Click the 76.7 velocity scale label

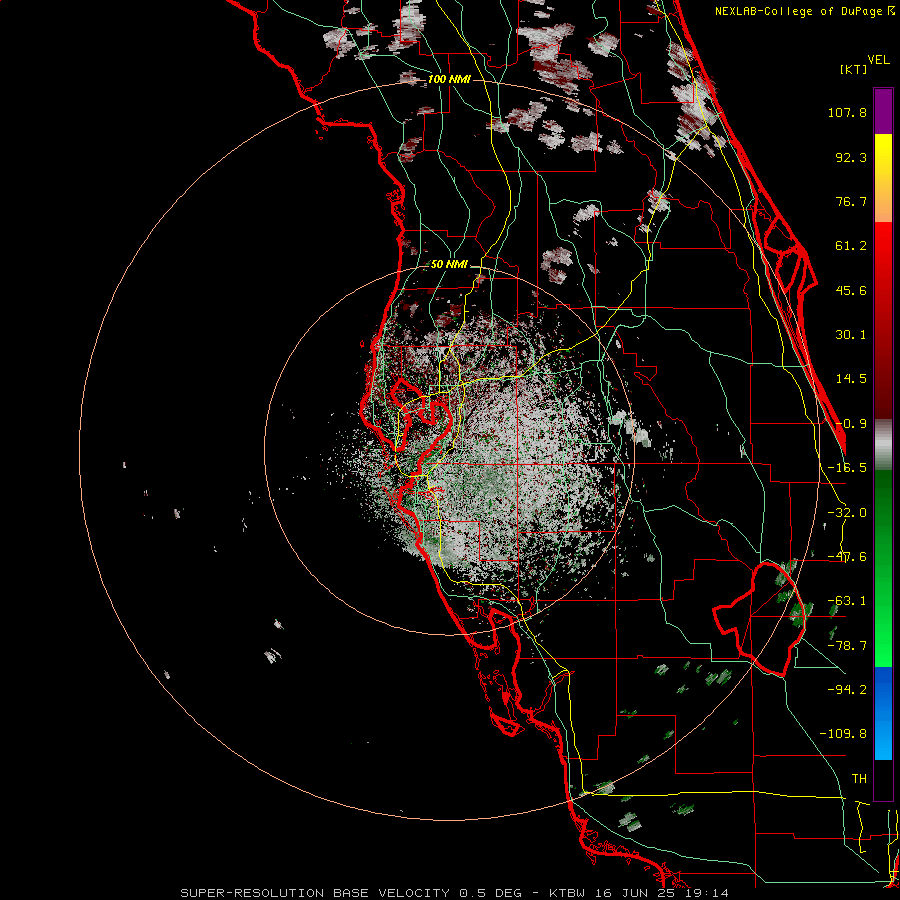(851, 201)
